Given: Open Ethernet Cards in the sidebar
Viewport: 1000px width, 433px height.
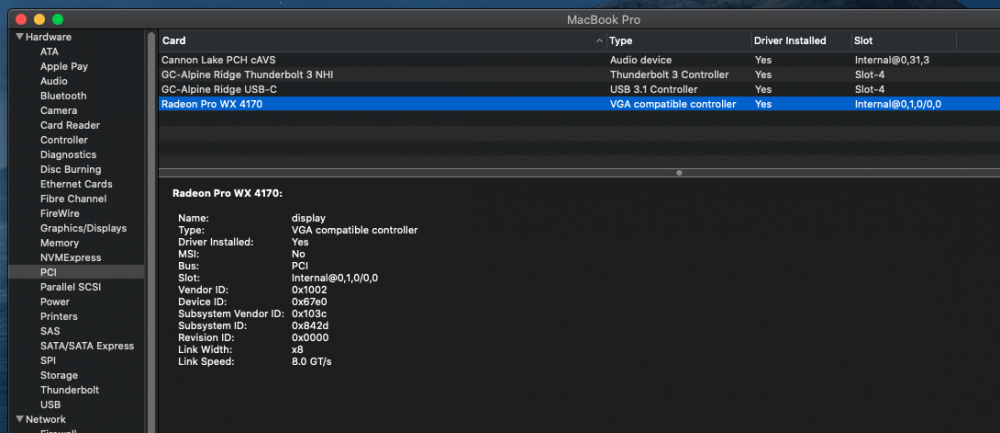Looking at the screenshot, I should pyautogui.click(x=76, y=184).
